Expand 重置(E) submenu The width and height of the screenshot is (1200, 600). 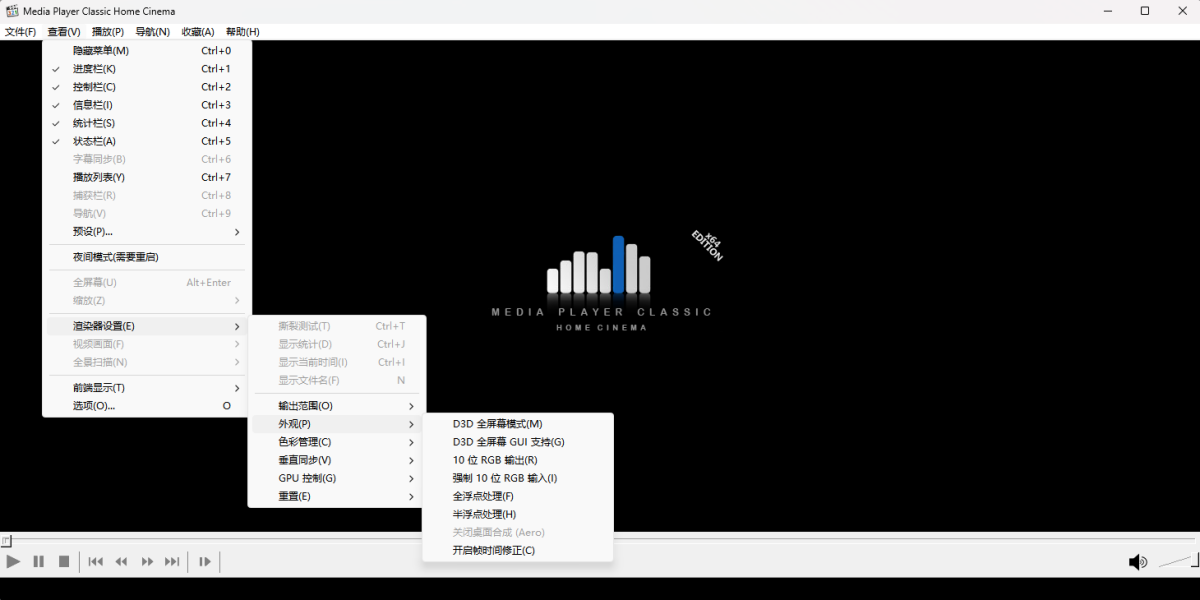pos(336,496)
